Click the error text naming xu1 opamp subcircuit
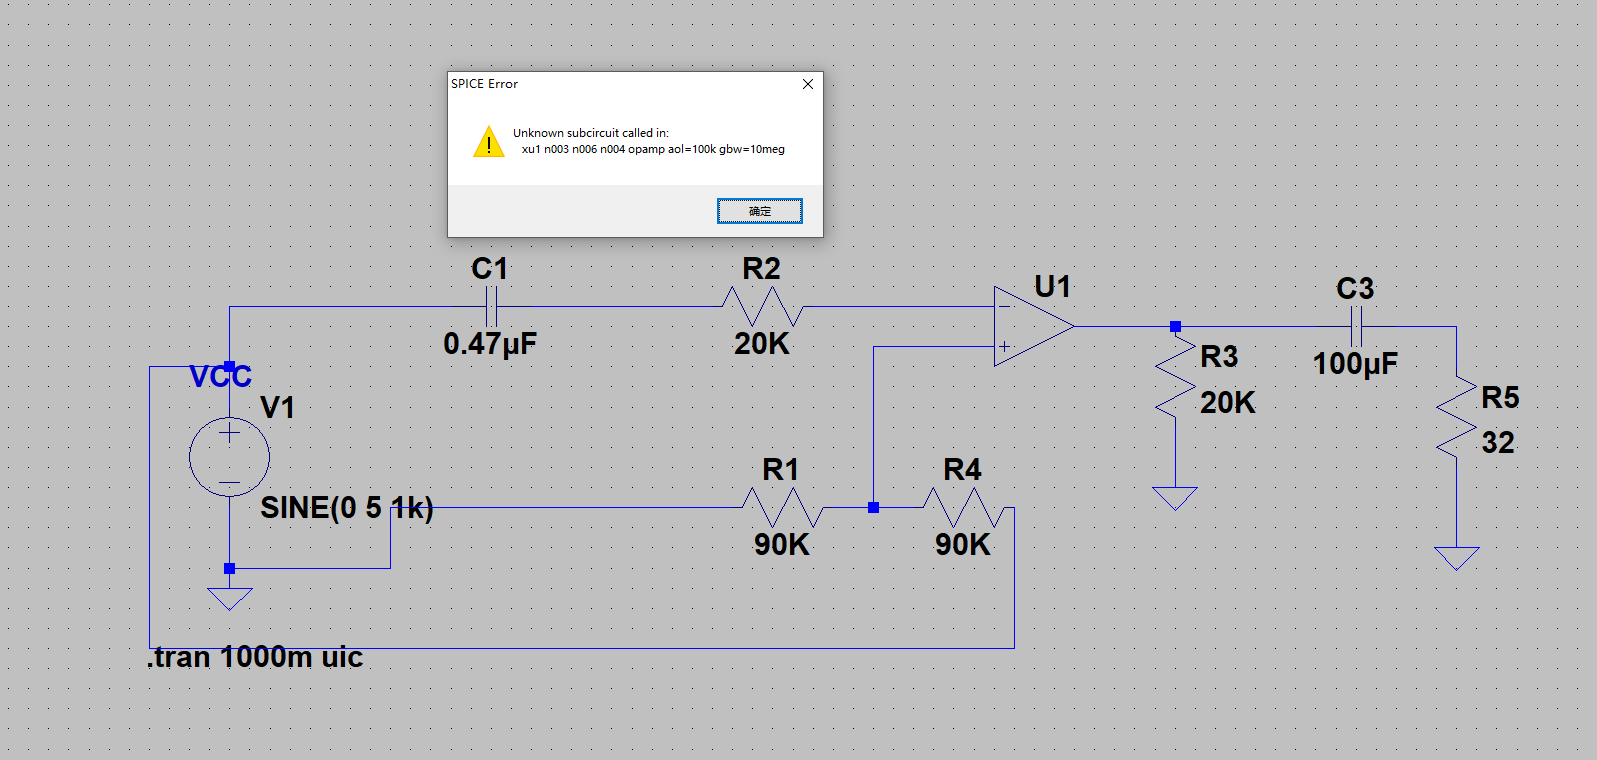 (x=653, y=149)
